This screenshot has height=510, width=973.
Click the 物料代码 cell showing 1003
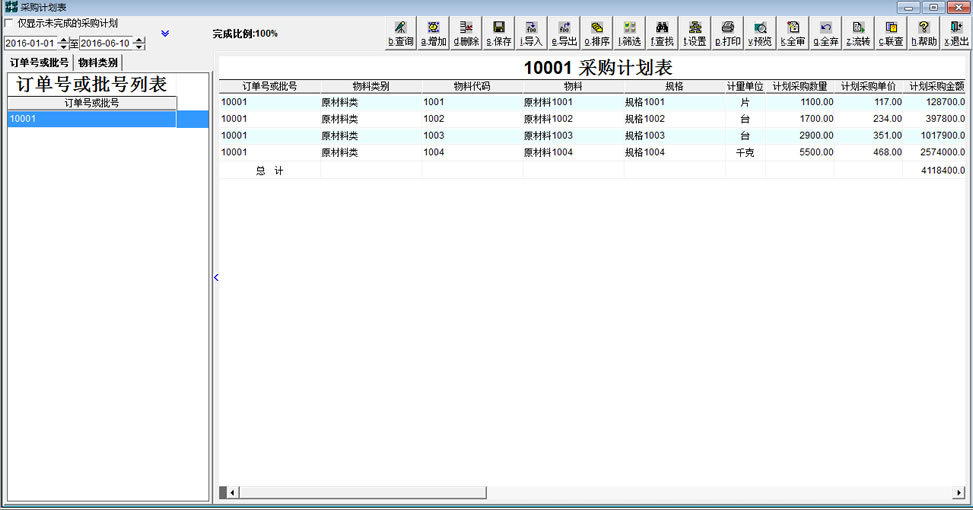point(471,136)
